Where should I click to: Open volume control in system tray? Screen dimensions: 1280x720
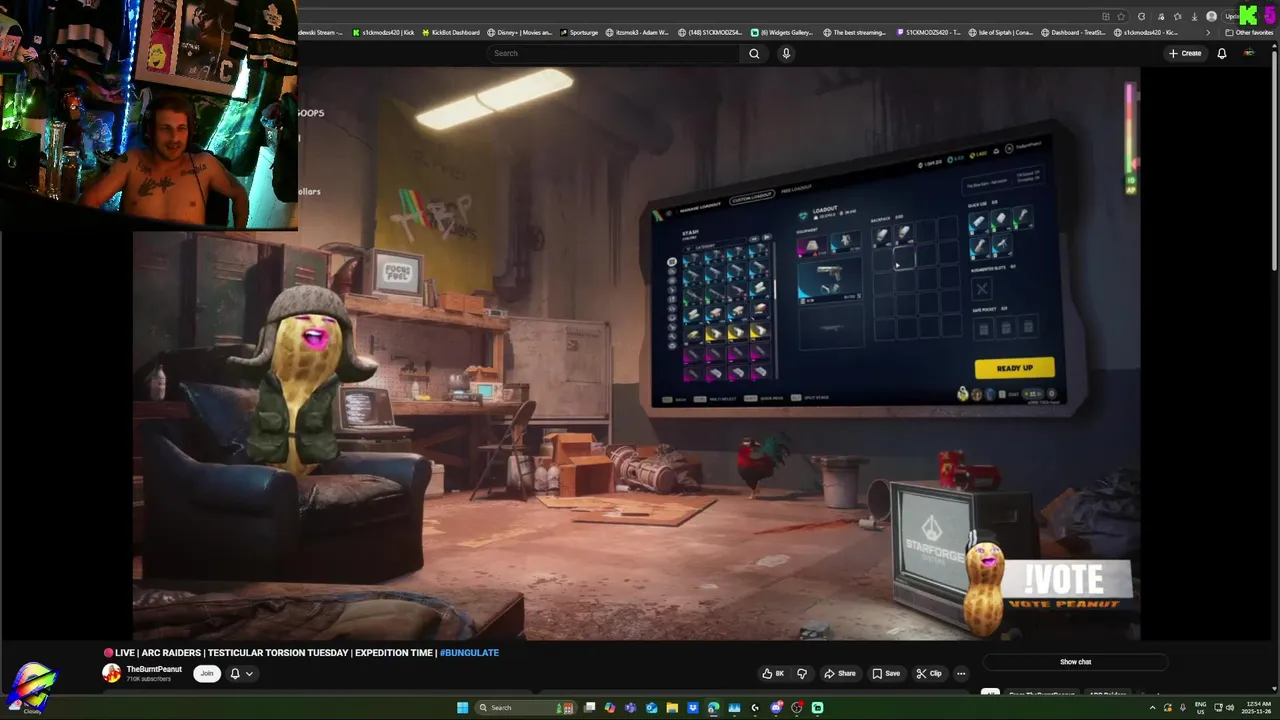[1230, 708]
